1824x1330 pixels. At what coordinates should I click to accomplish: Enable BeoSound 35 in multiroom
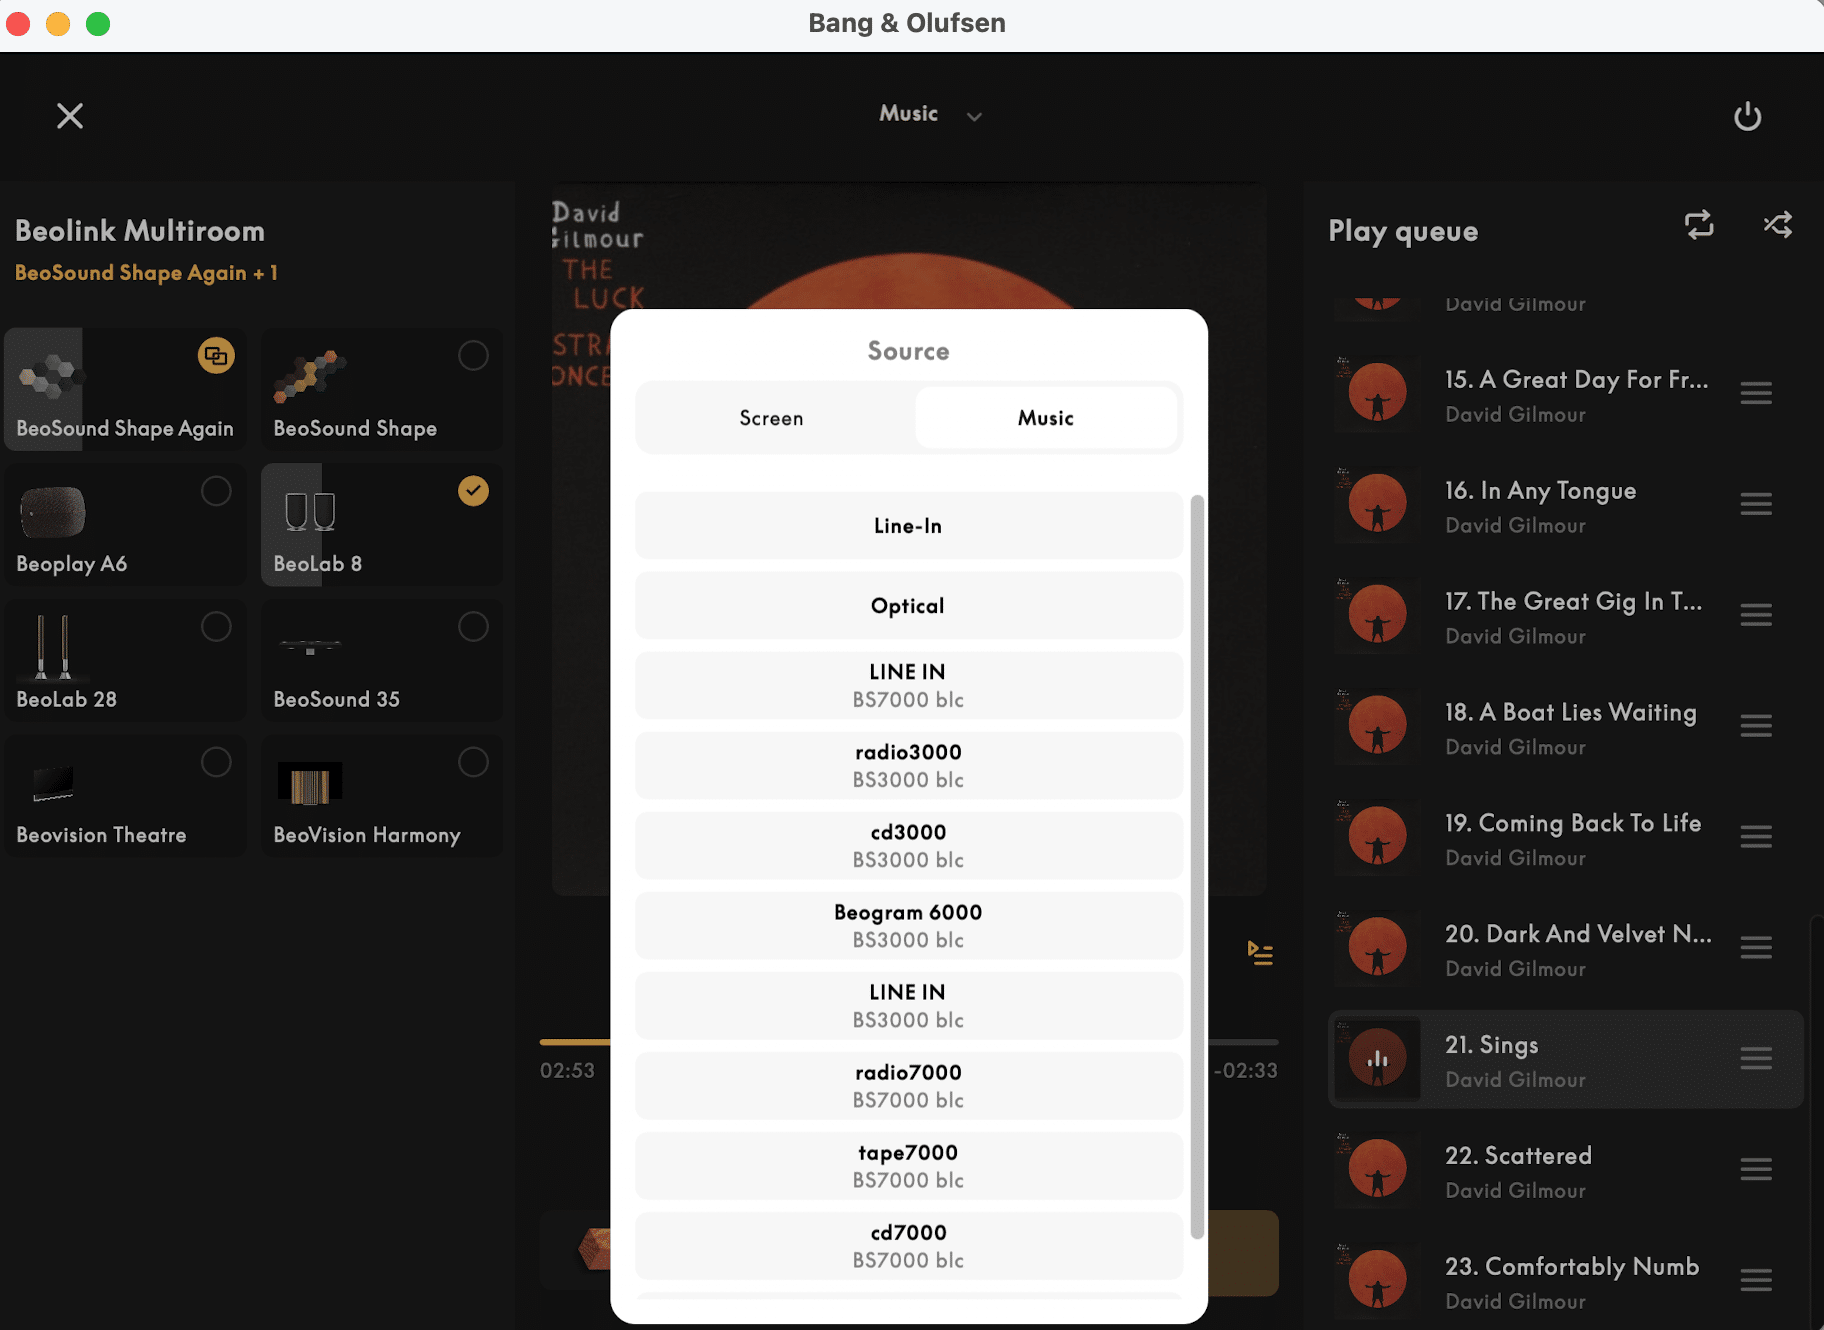point(473,627)
